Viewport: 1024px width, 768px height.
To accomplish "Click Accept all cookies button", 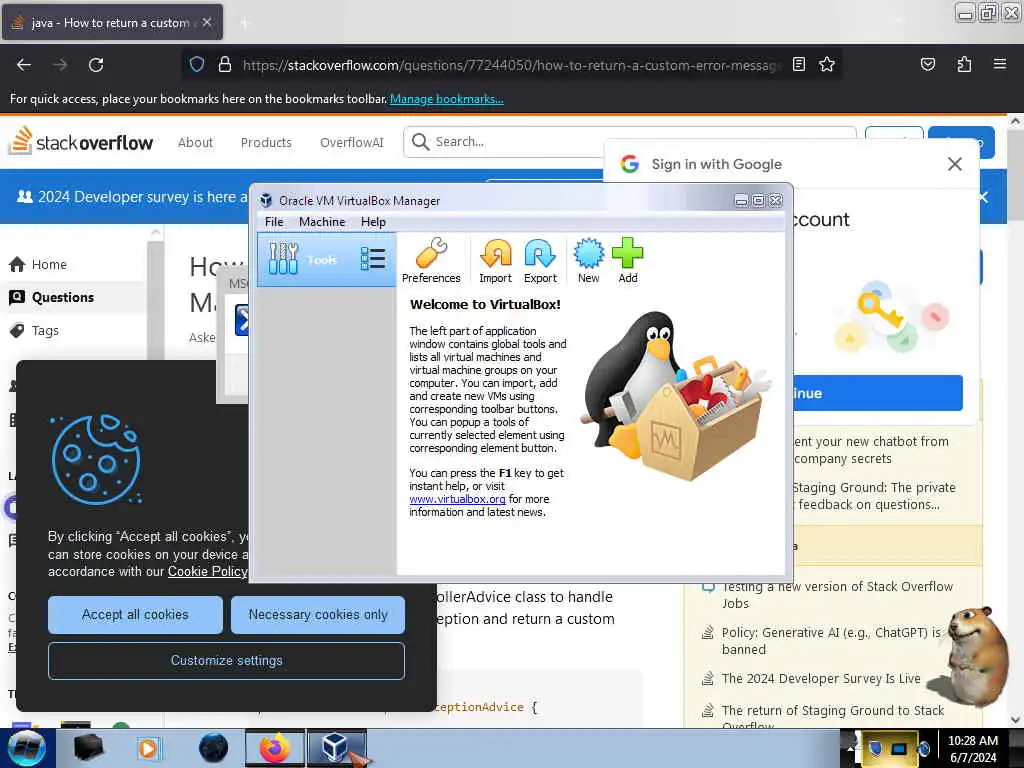I will tap(135, 615).
